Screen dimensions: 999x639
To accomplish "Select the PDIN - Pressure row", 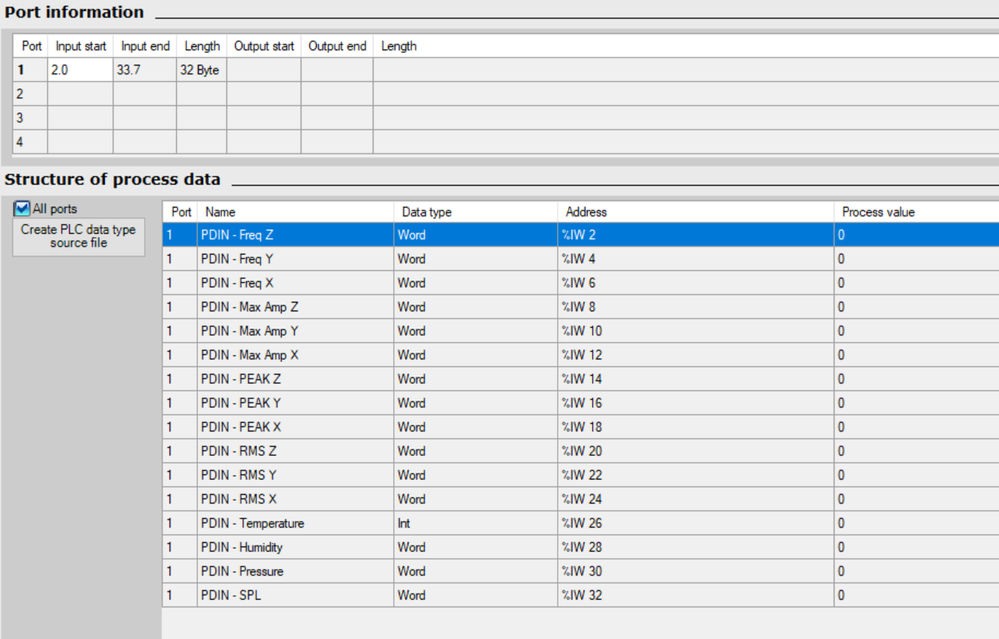I will click(580, 571).
